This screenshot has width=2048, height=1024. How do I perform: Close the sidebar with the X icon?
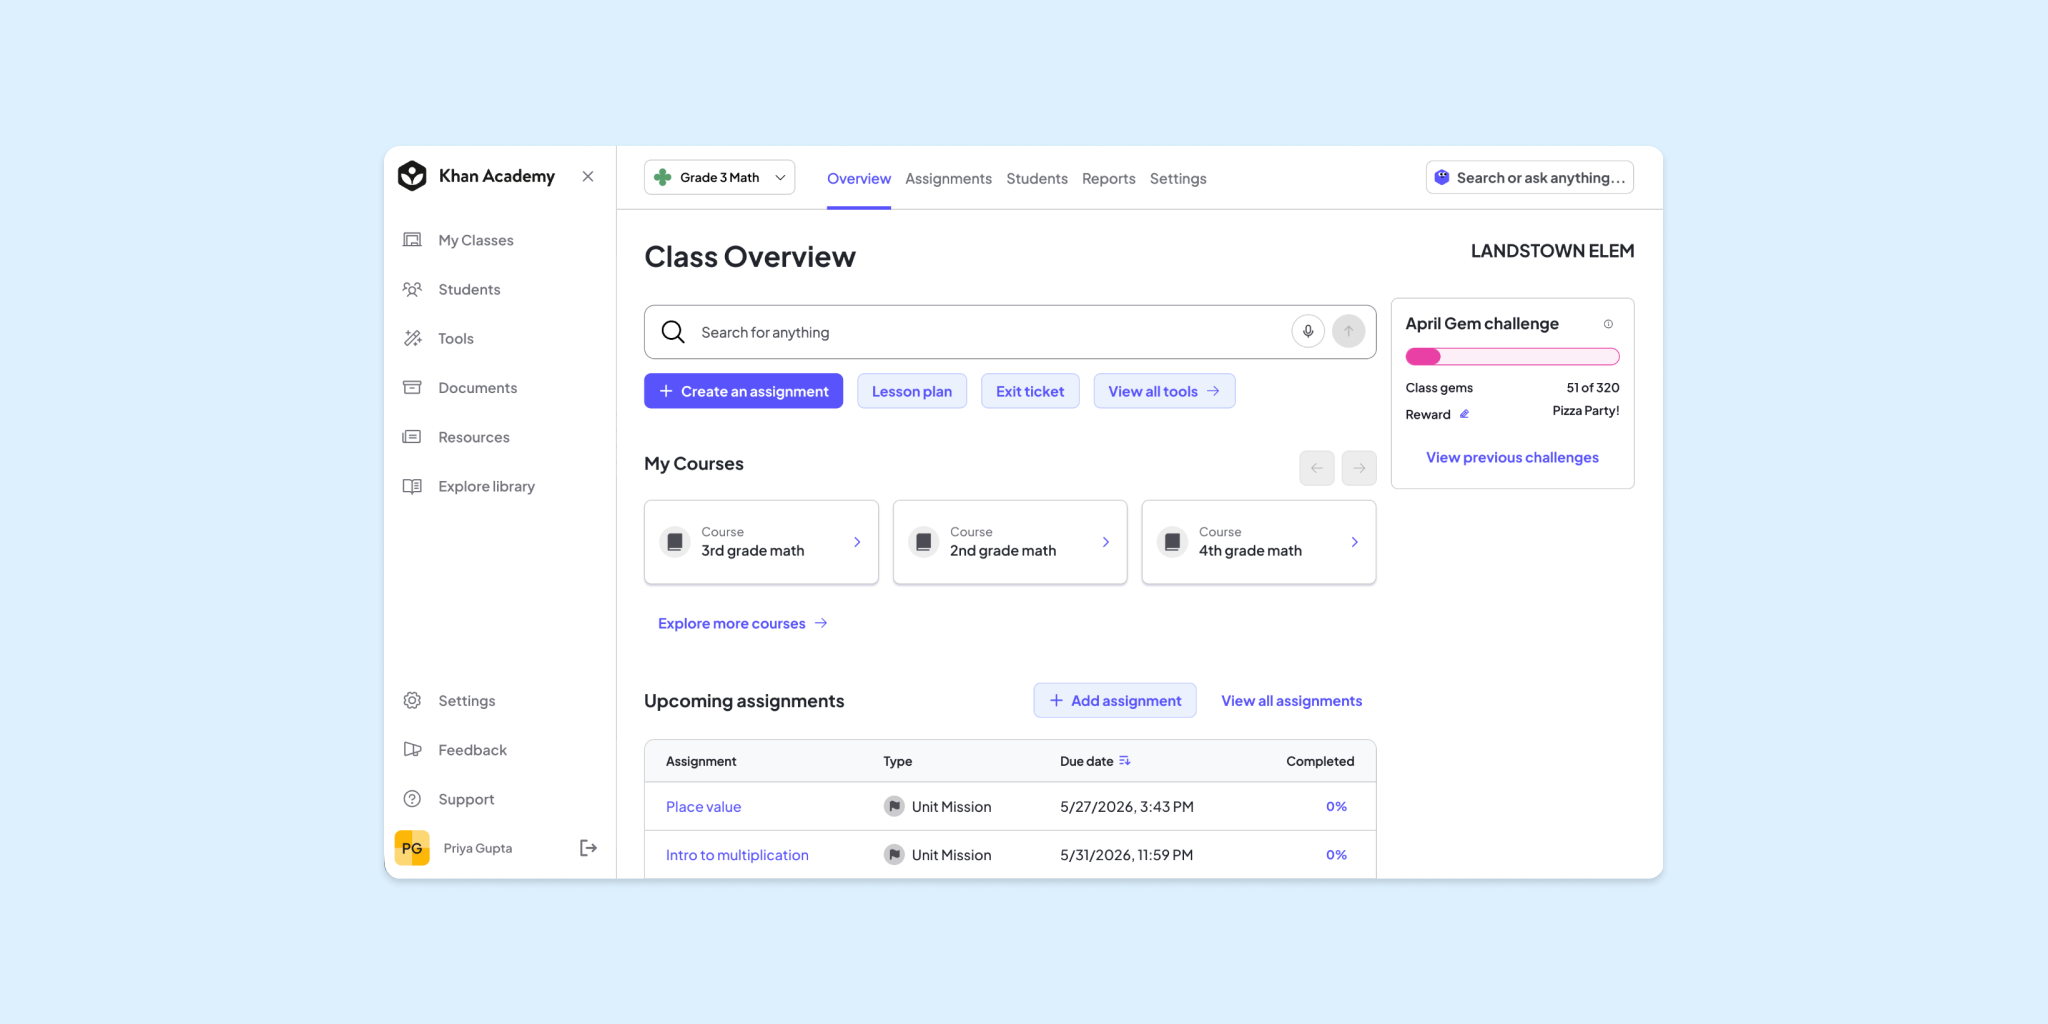point(588,176)
